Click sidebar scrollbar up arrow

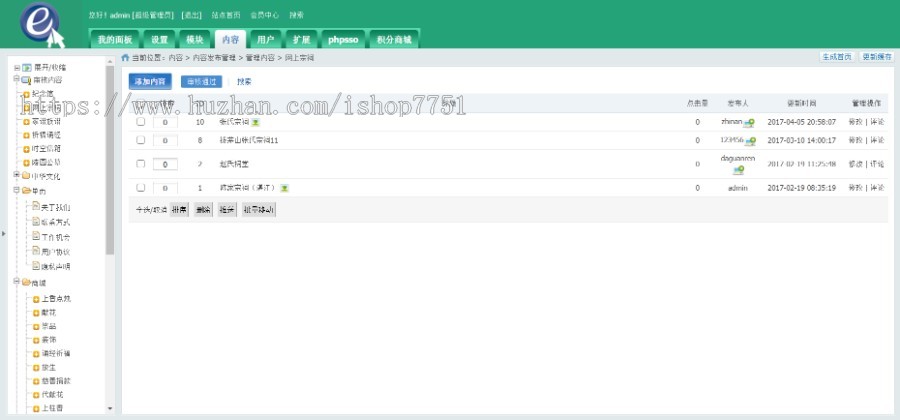(x=110, y=60)
